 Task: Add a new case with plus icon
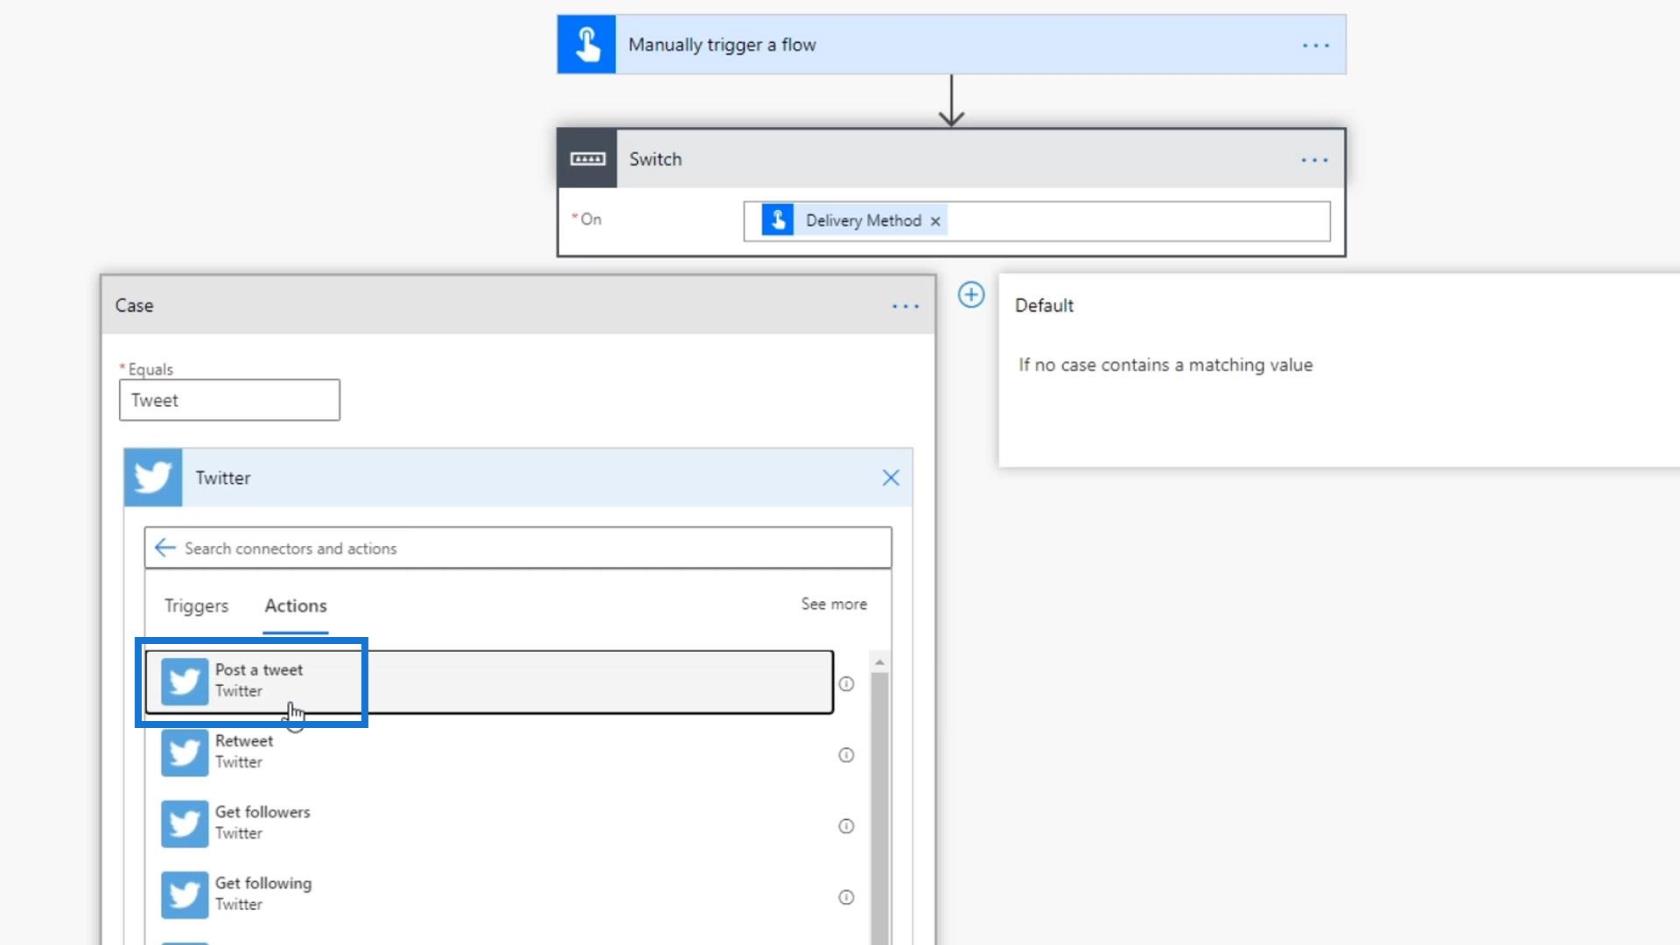click(971, 295)
